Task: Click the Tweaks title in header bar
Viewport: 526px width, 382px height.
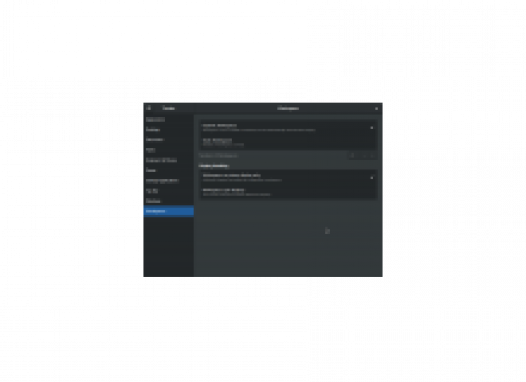Action: pos(168,108)
